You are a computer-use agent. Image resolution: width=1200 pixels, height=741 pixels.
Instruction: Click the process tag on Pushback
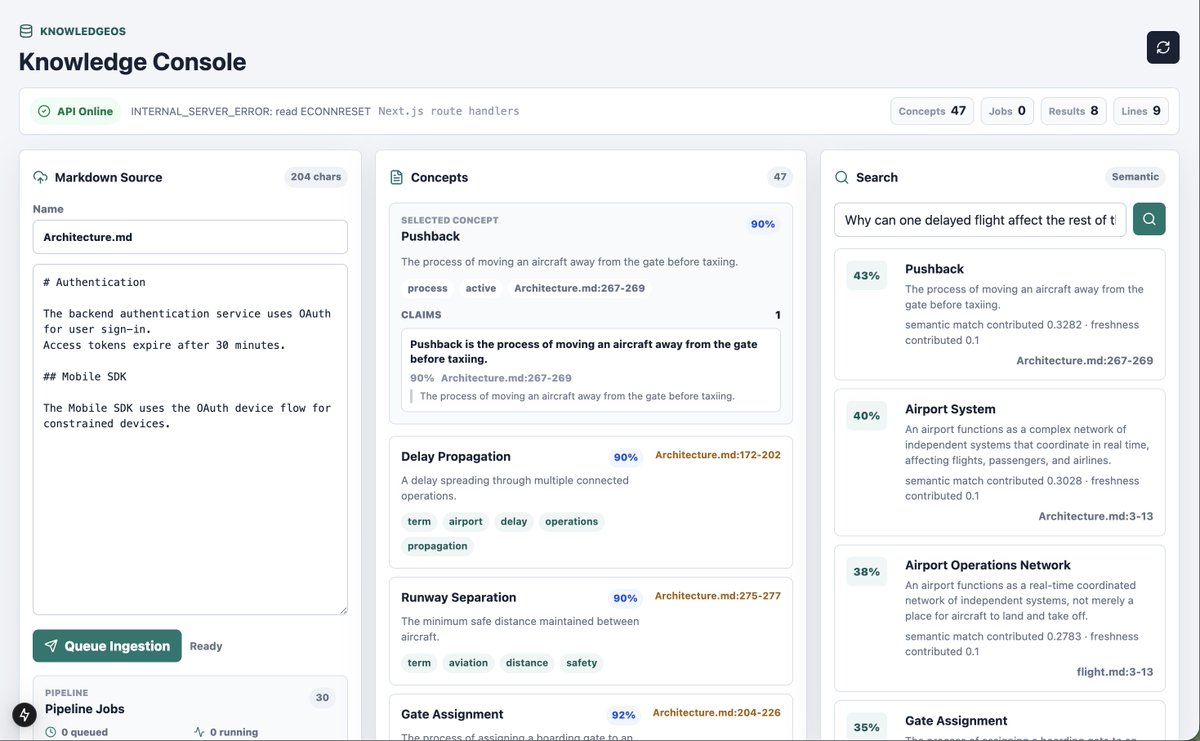coord(427,288)
